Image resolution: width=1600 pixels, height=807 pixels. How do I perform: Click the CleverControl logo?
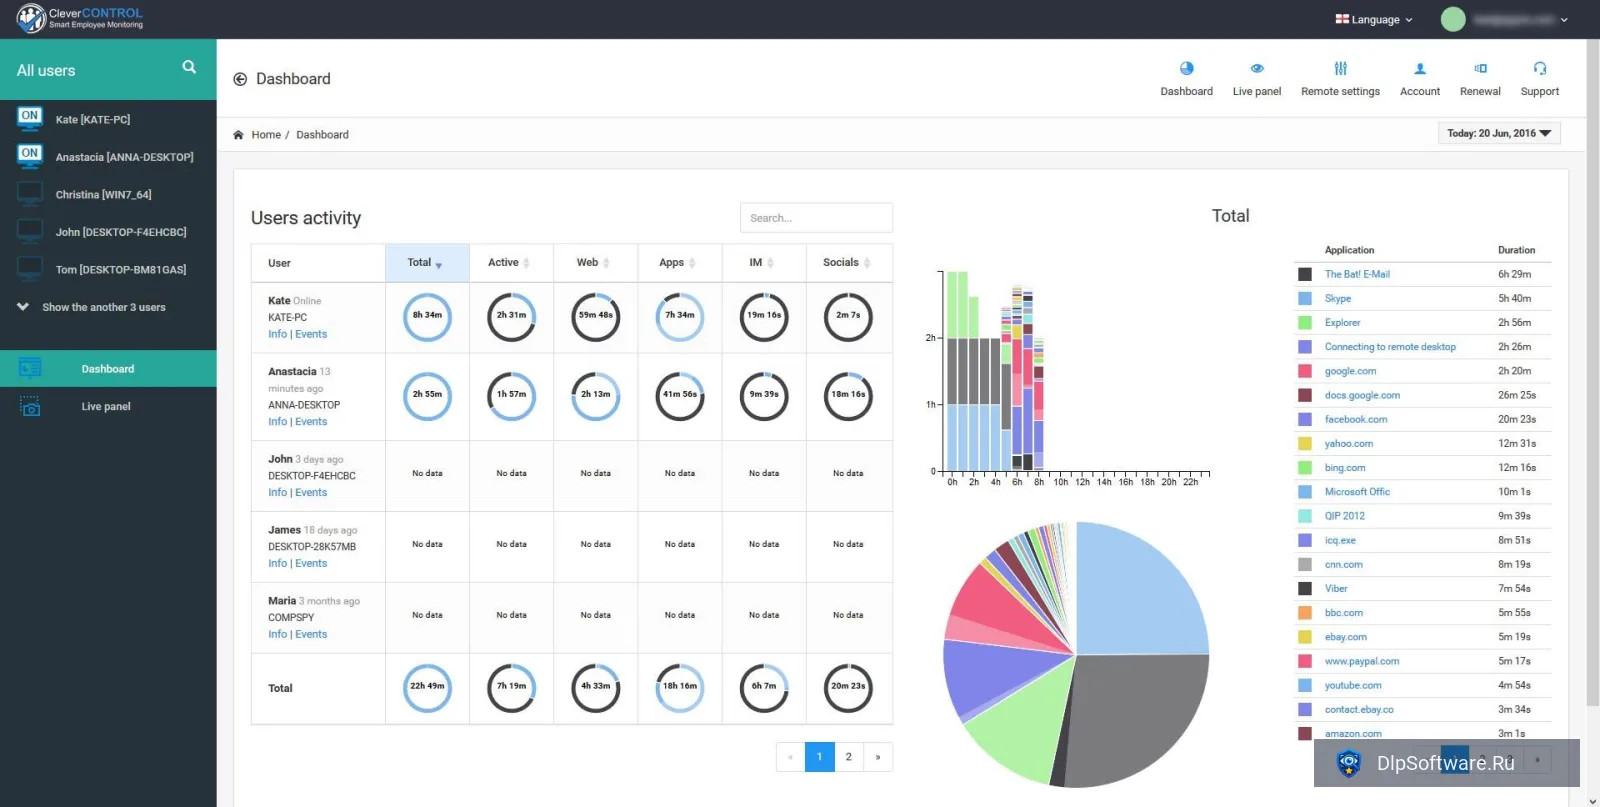[x=80, y=18]
